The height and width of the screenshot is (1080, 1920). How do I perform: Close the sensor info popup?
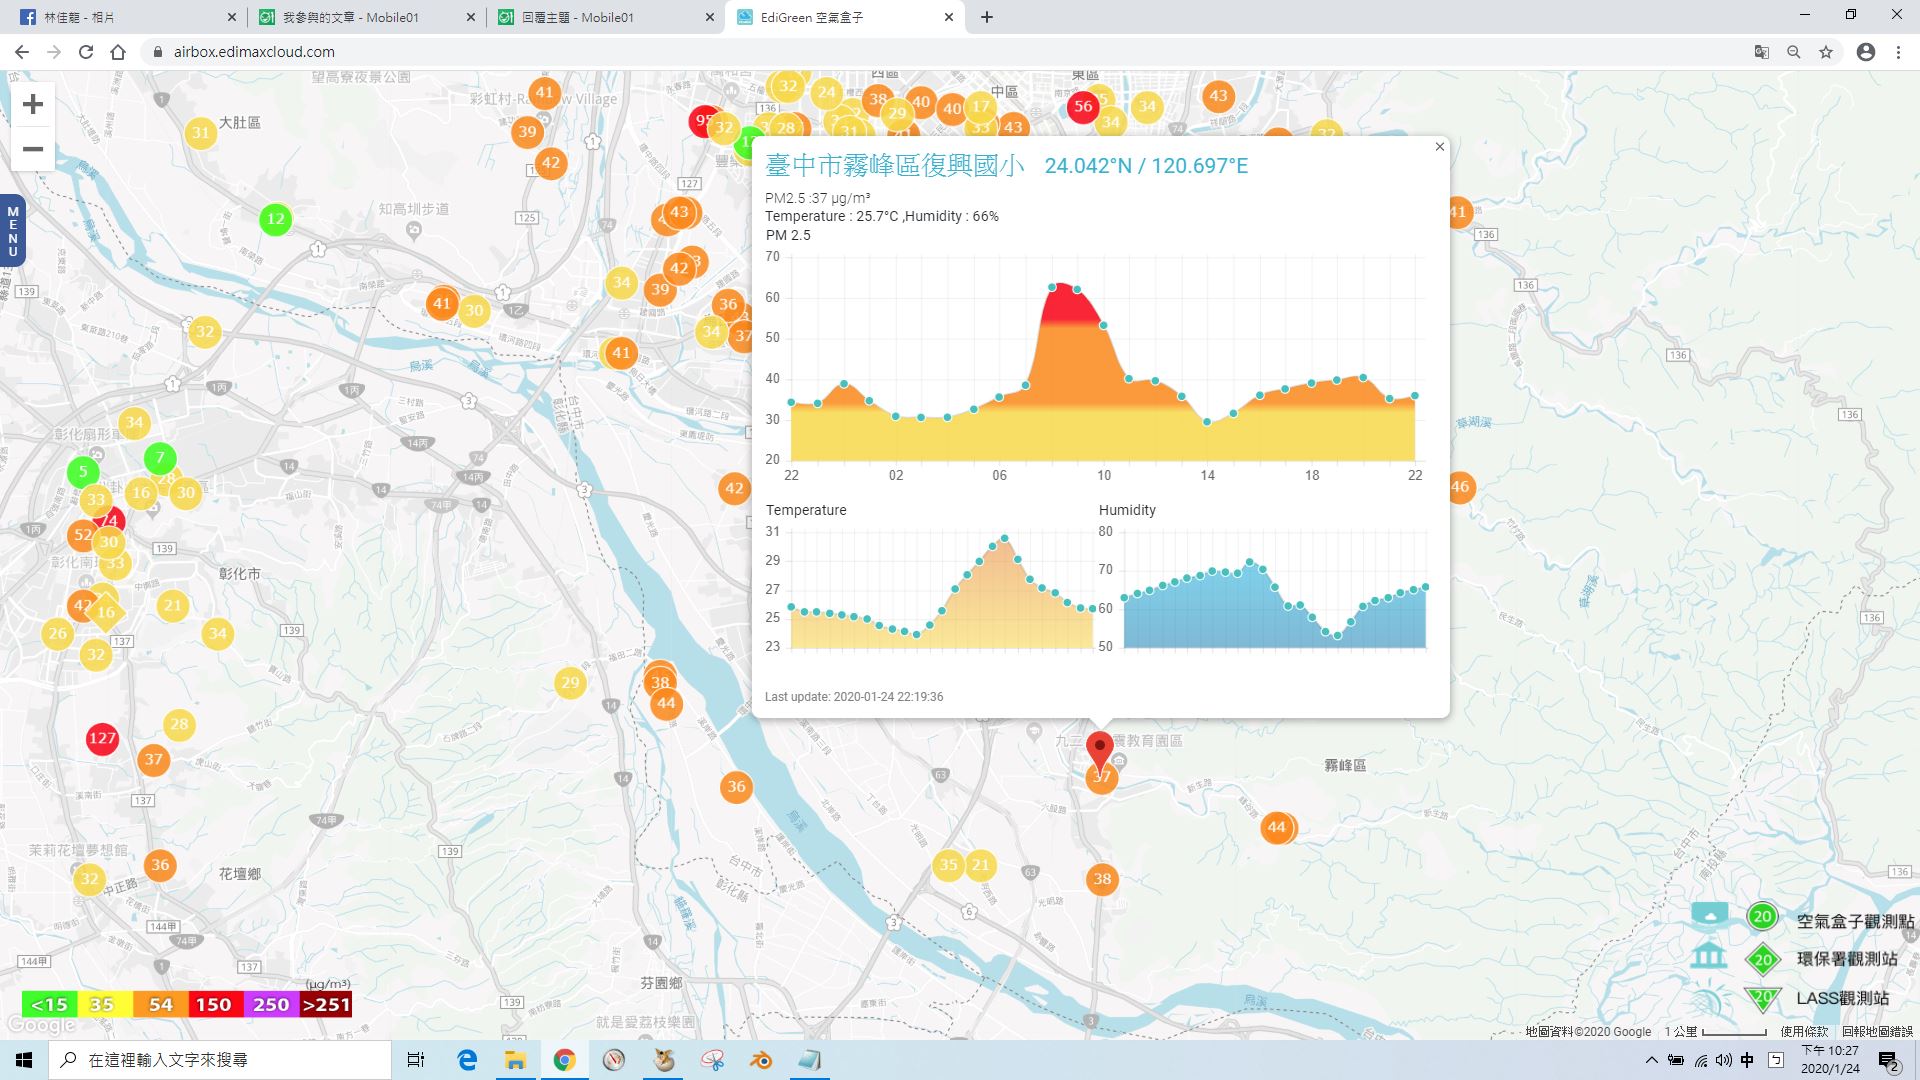coord(1439,147)
